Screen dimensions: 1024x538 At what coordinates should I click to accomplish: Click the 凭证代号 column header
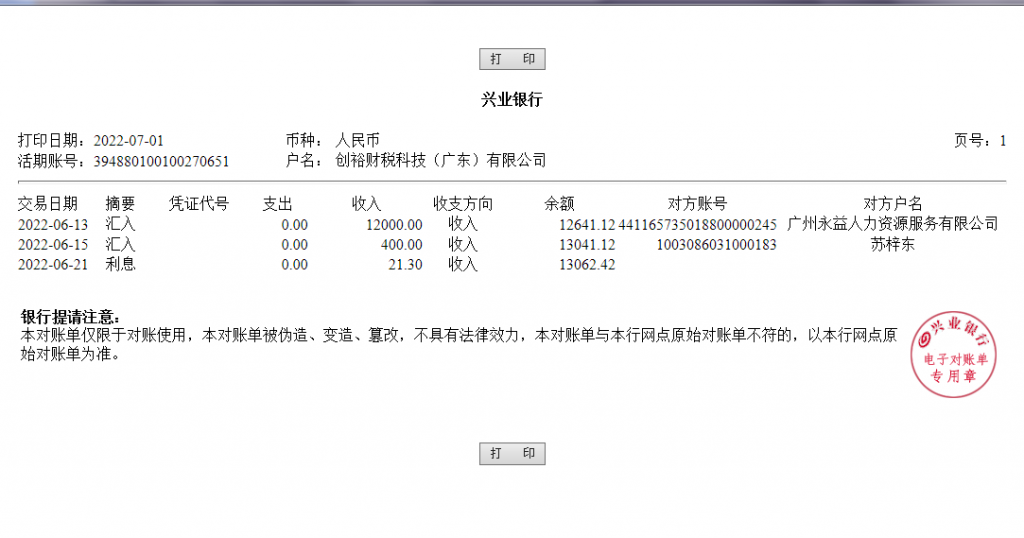pos(199,204)
